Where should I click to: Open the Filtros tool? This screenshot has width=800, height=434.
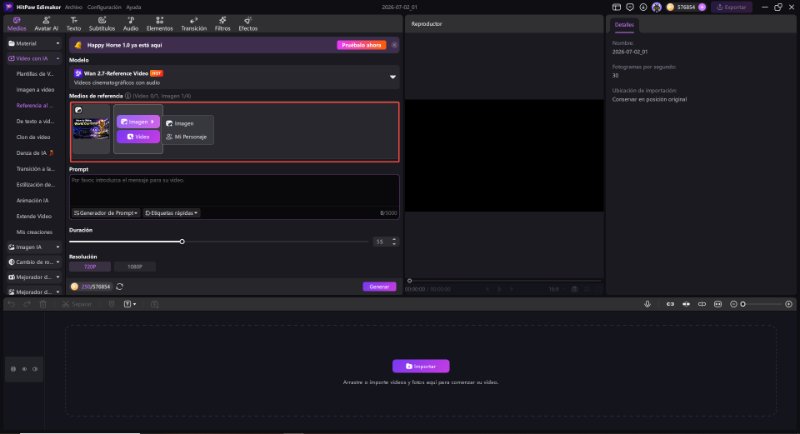[x=222, y=24]
